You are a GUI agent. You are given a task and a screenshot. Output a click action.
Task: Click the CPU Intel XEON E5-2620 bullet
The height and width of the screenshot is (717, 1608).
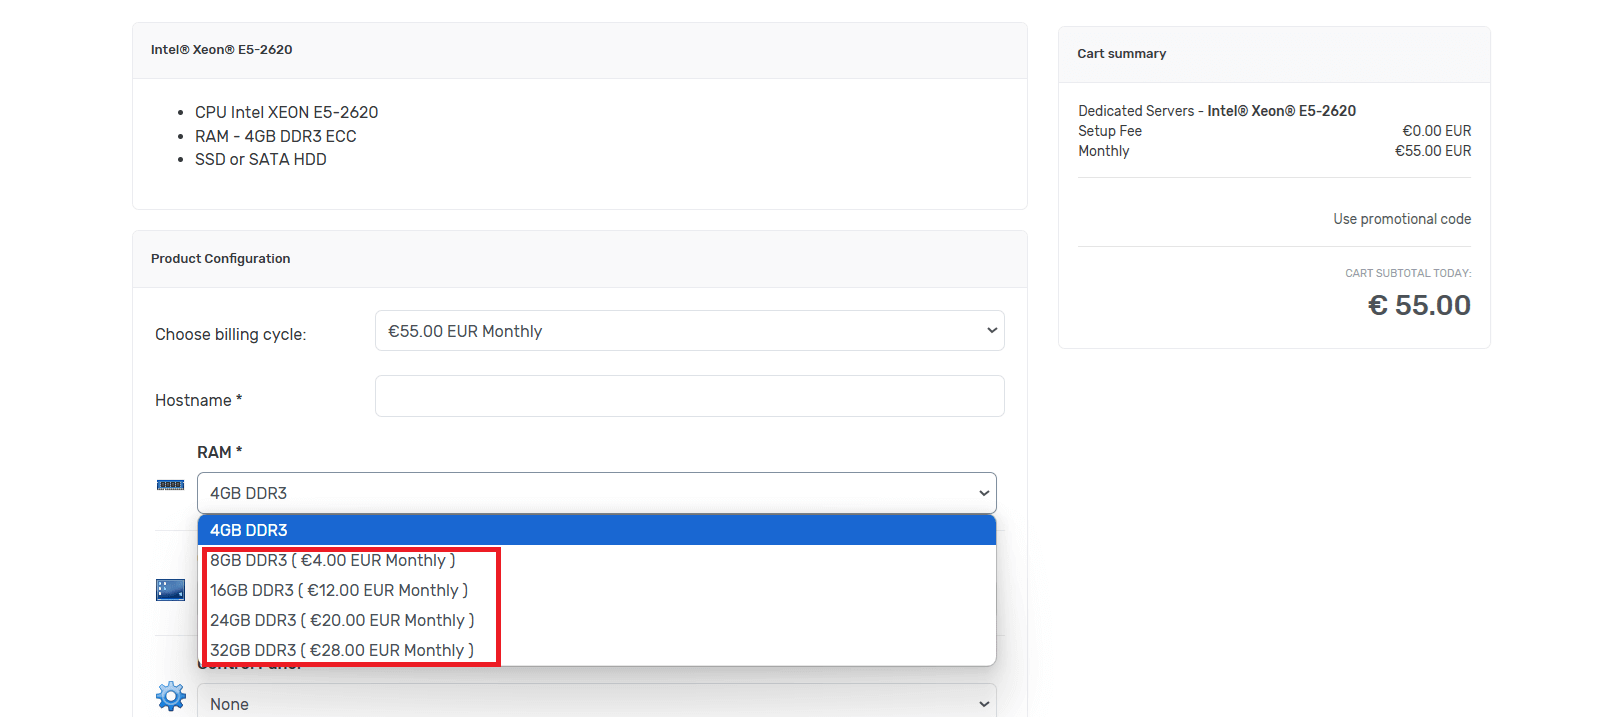tap(286, 112)
